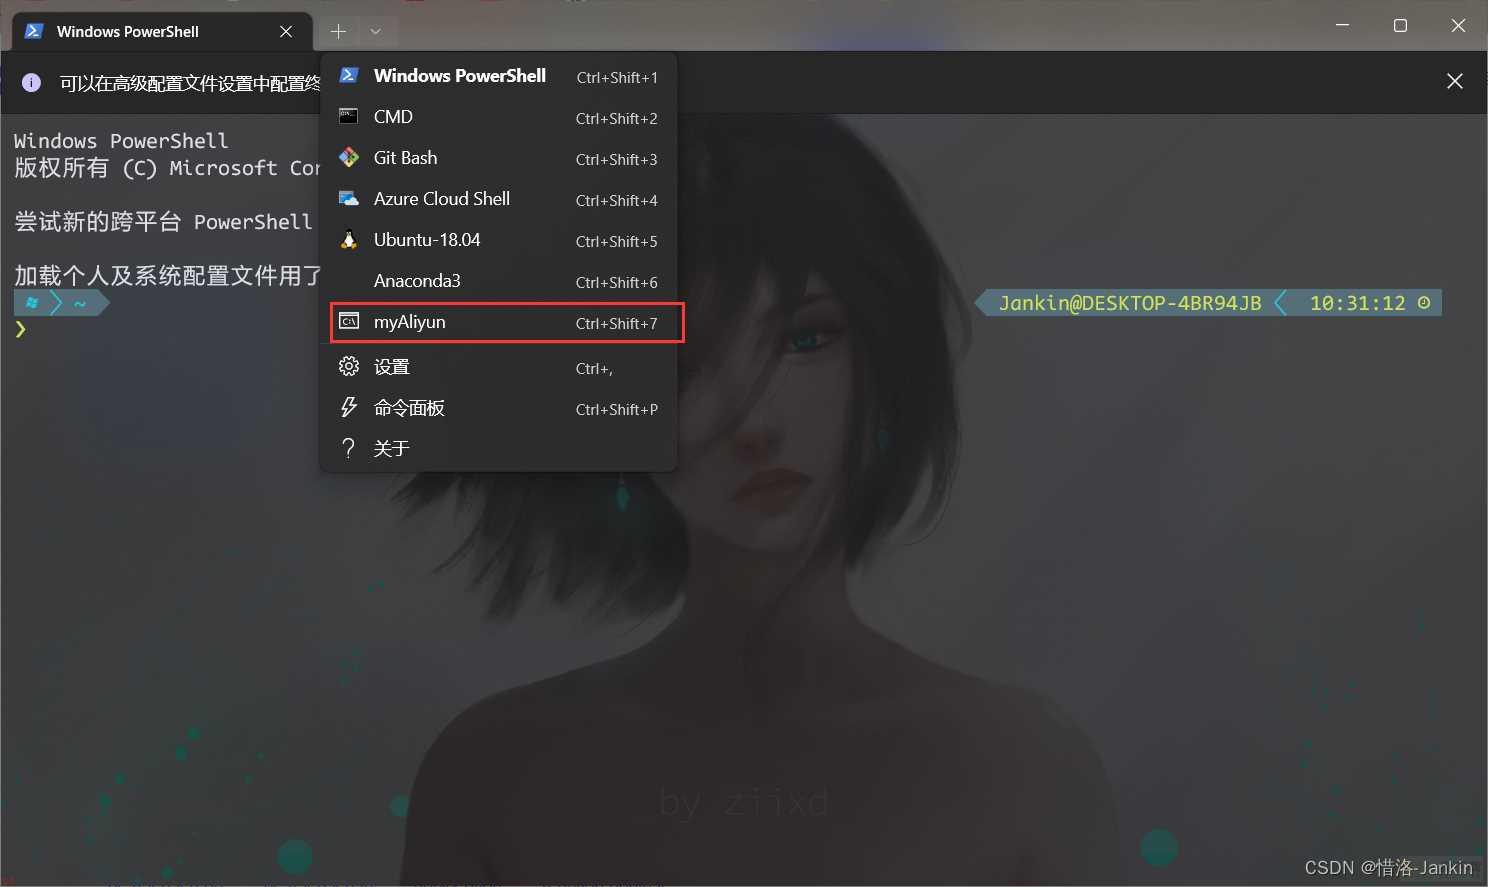1488x887 pixels.
Task: Open a Windows PowerShell profile from dropdown
Action: [498, 76]
